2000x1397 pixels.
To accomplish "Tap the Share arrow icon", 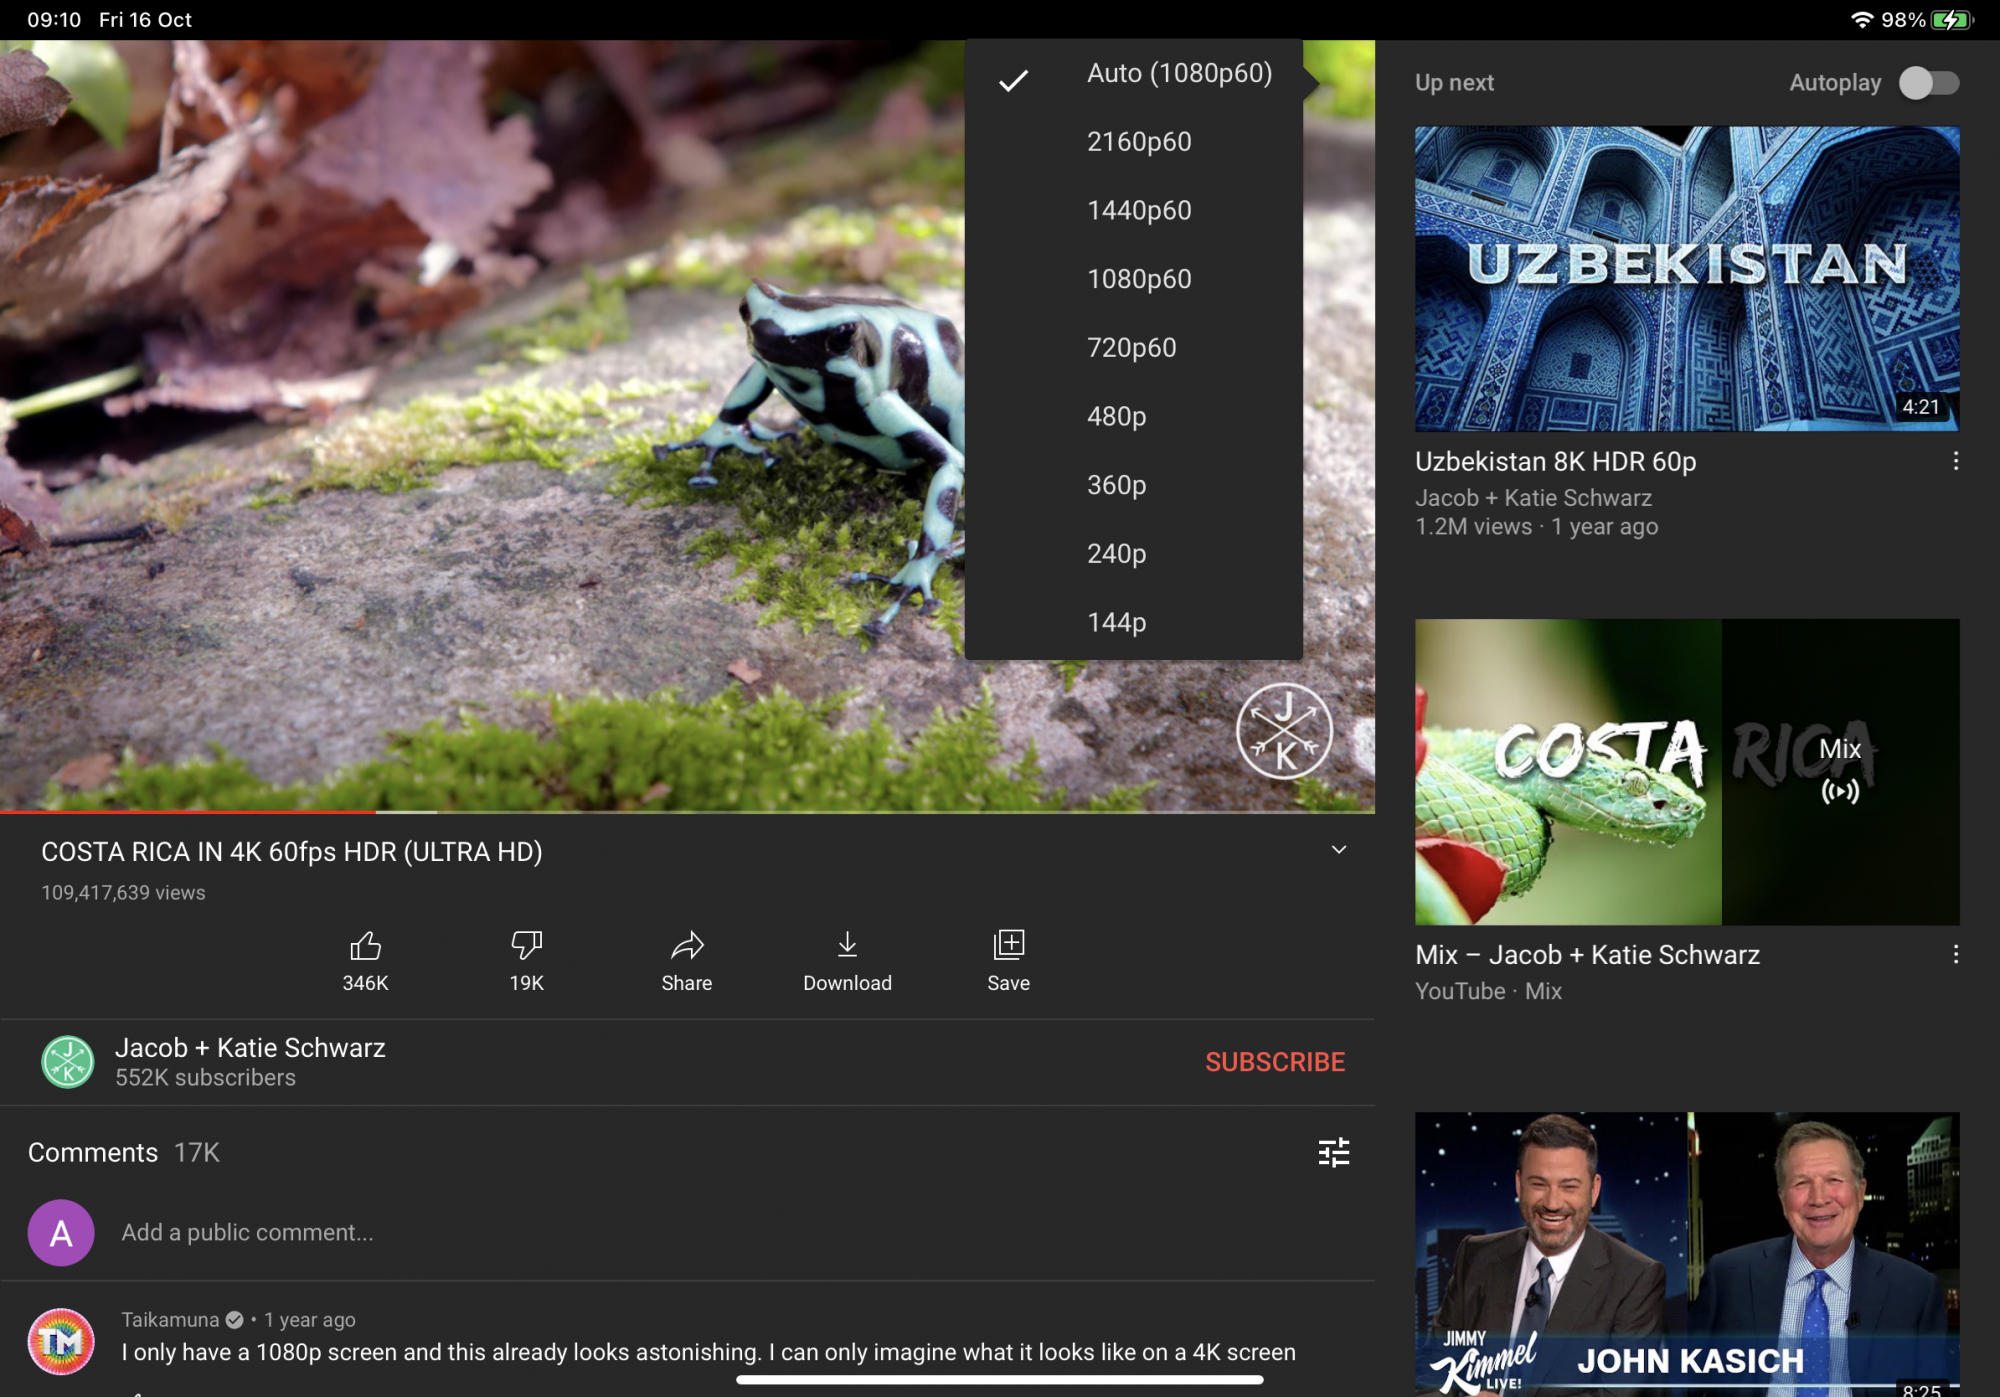I will pos(687,946).
